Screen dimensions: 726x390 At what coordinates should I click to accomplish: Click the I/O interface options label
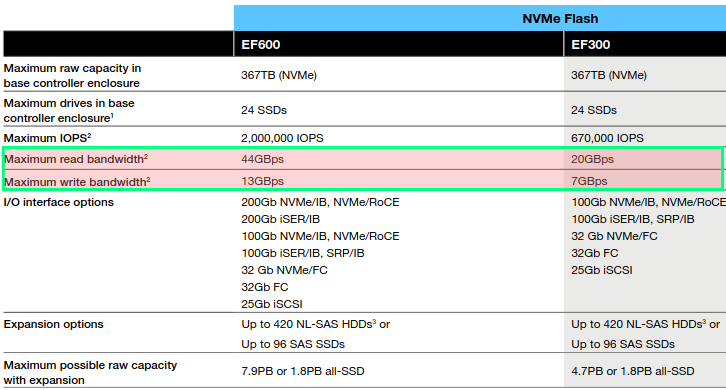58,202
